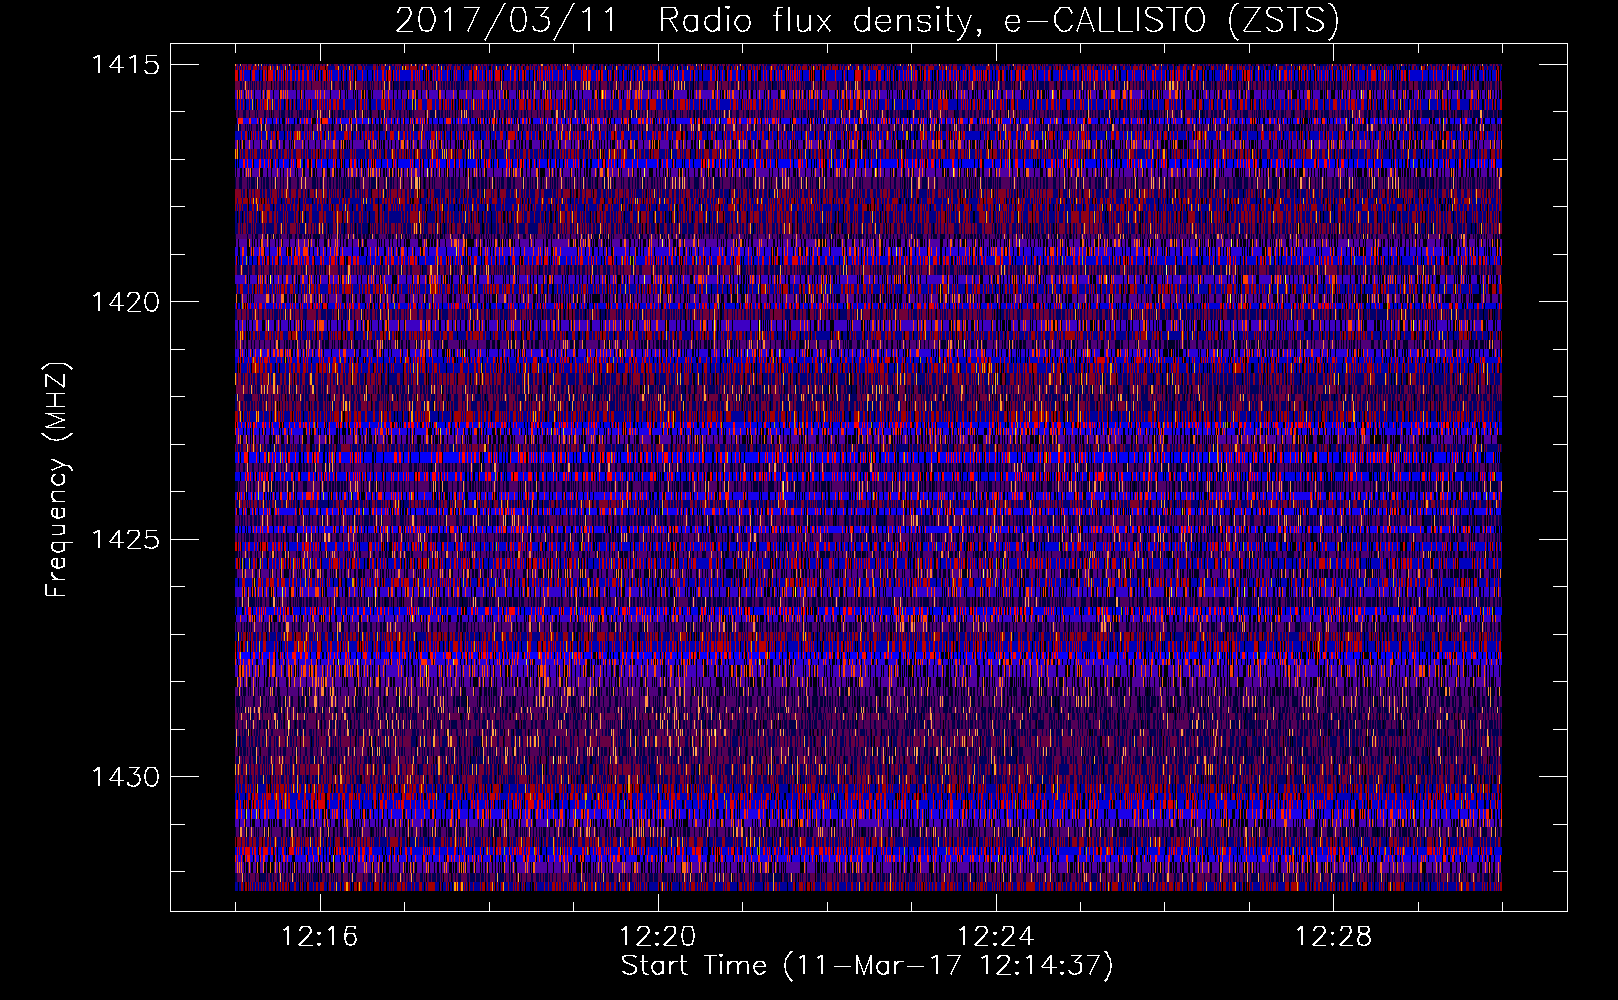
Task: Click the '12:28' time axis label
Action: click(x=1334, y=937)
